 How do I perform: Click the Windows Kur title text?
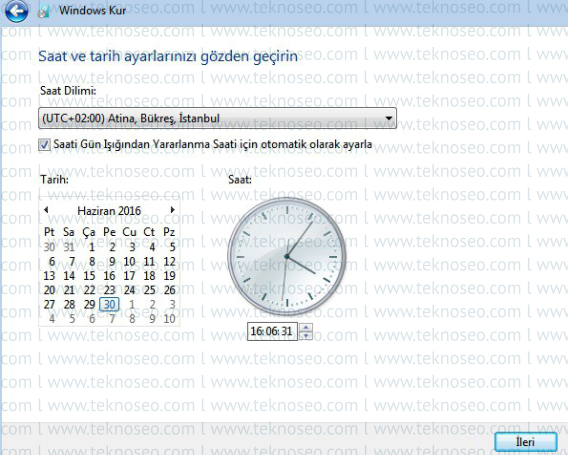click(92, 10)
